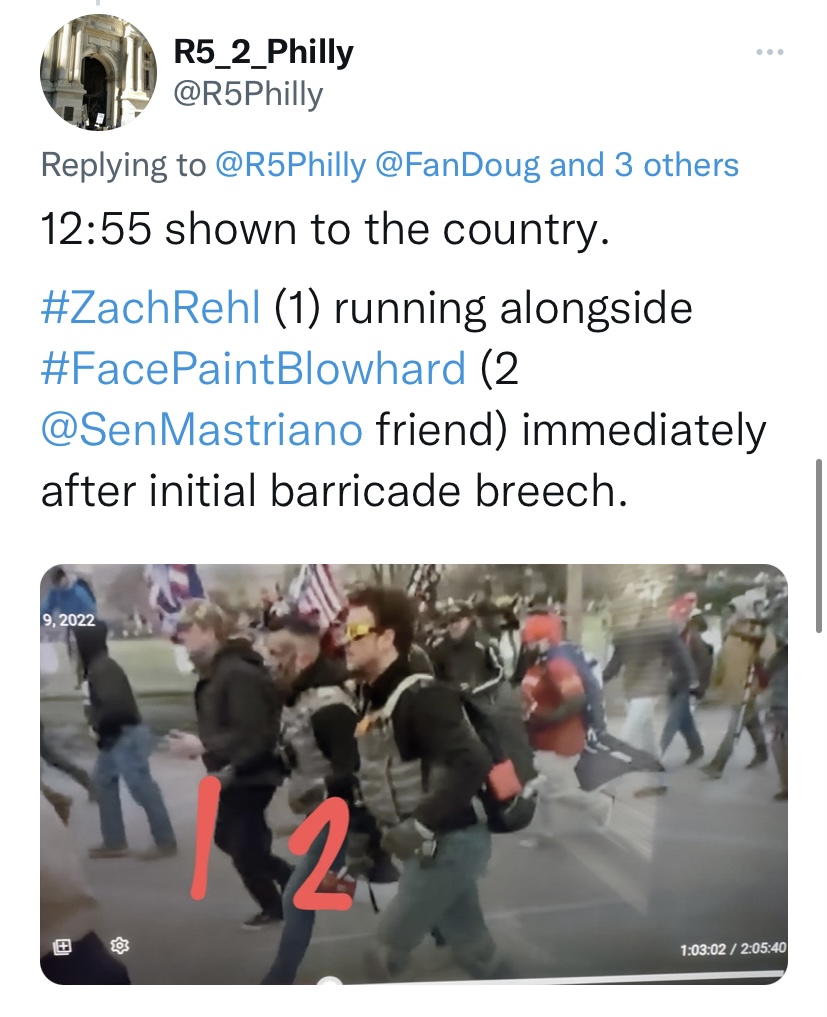Viewport: 827px width, 1017px height.
Task: Click the 1:03:02 / 2:05:40 timestamp
Action: (x=733, y=949)
